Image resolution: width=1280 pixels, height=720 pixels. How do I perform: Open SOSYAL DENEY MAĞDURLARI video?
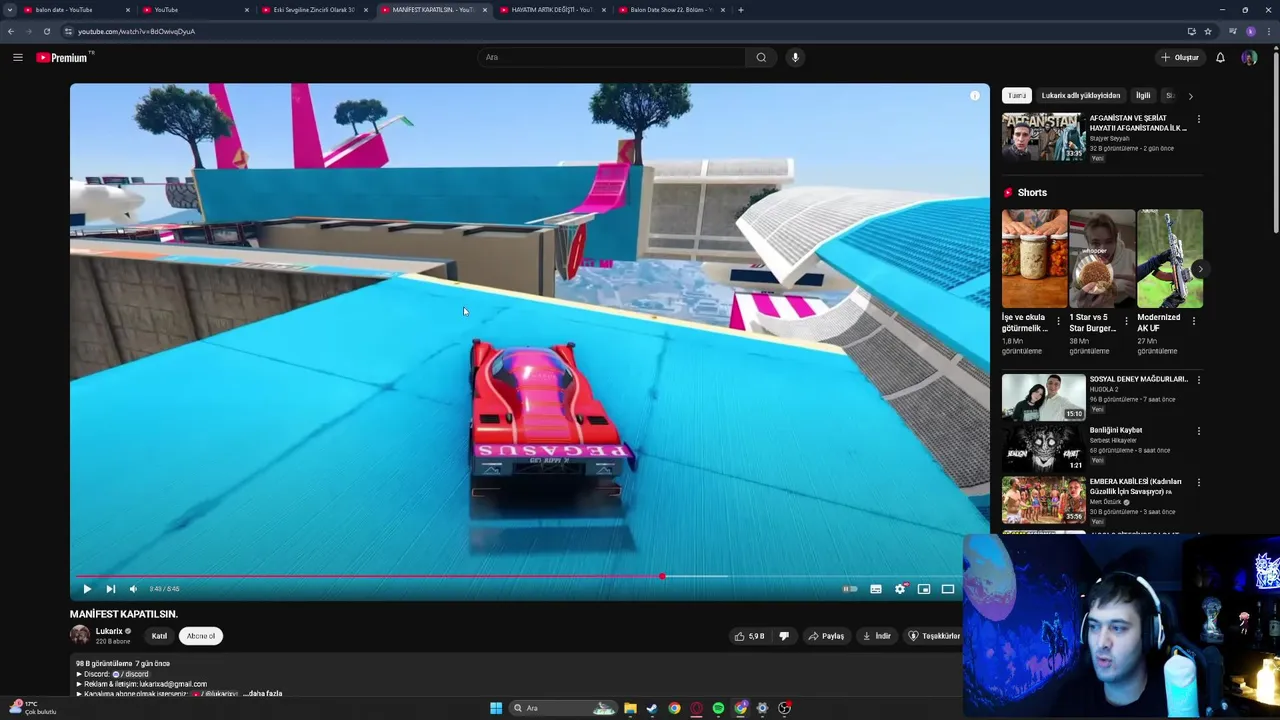tap(1044, 397)
